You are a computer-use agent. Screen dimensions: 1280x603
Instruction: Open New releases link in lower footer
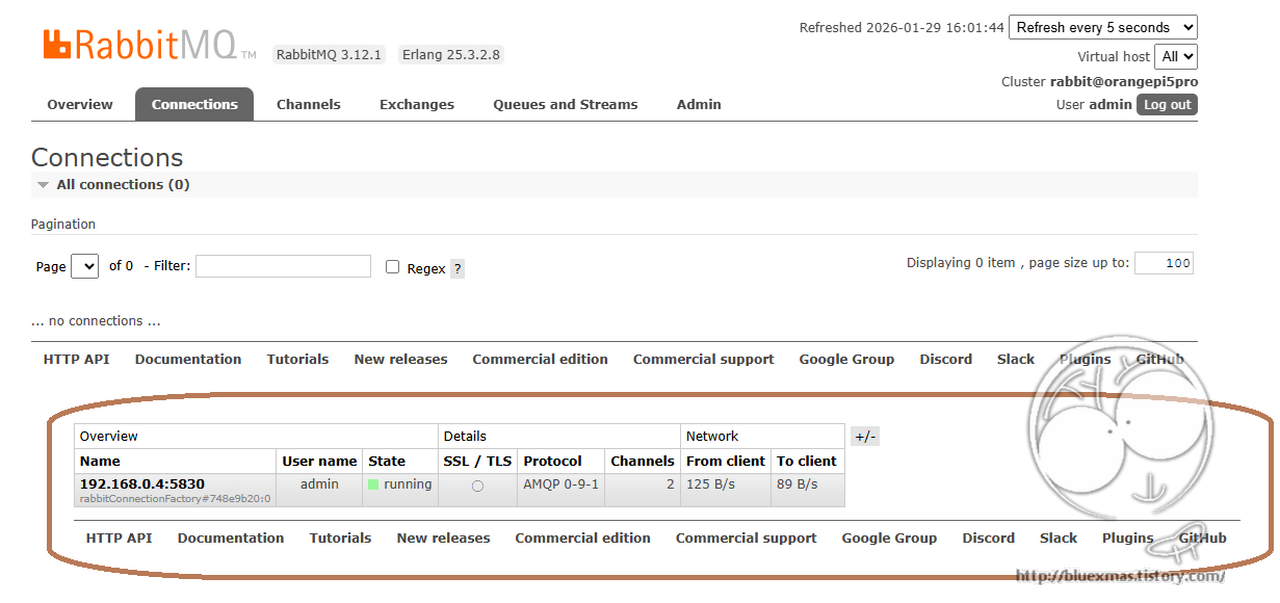[443, 538]
